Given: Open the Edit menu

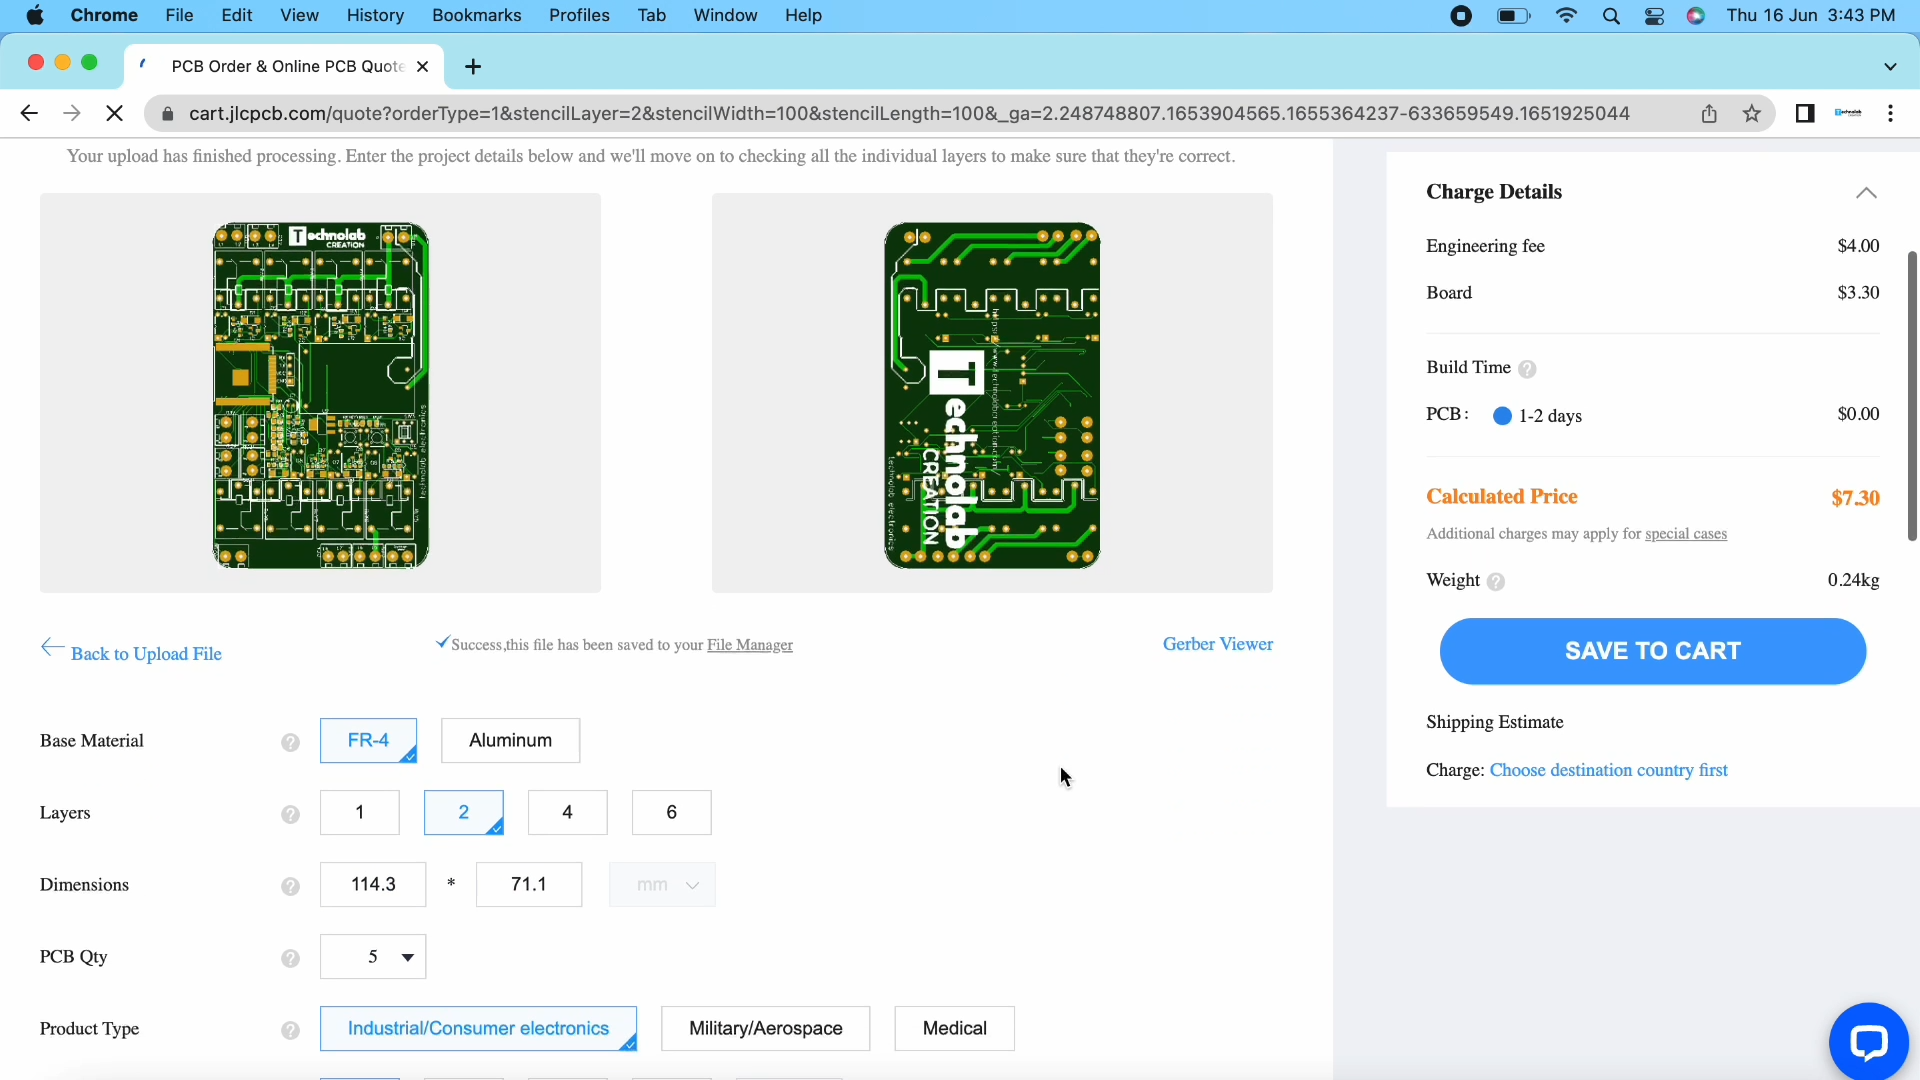Looking at the screenshot, I should (237, 15).
